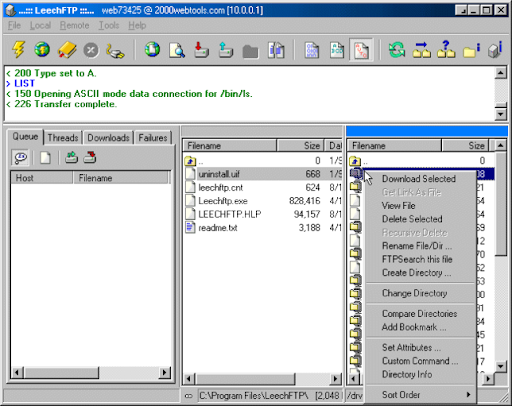Click local list horizontal scroll right arrow
This screenshot has width=512, height=406.
tap(335, 379)
